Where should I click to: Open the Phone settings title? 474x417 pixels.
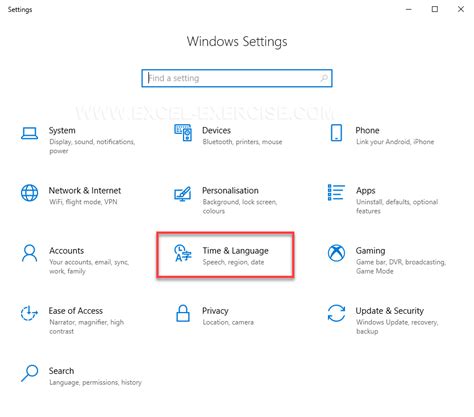point(367,130)
